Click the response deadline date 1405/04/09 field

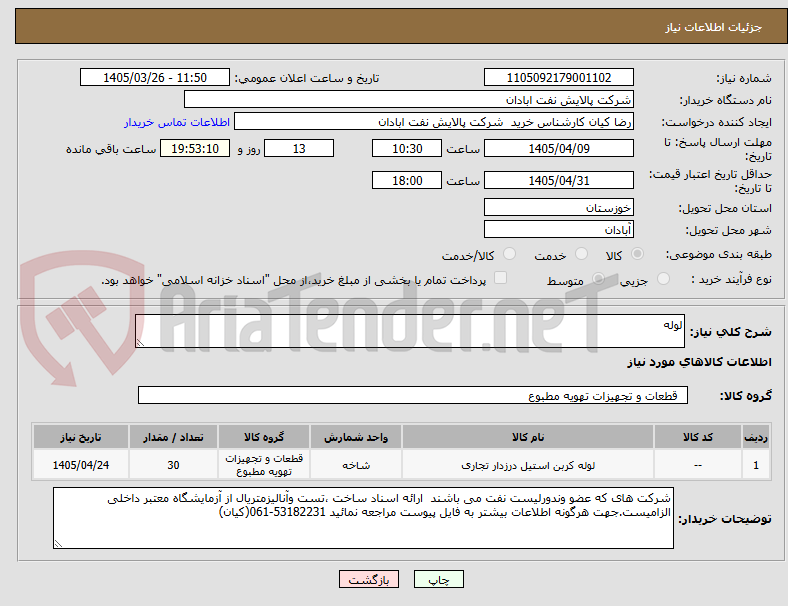[x=559, y=148]
